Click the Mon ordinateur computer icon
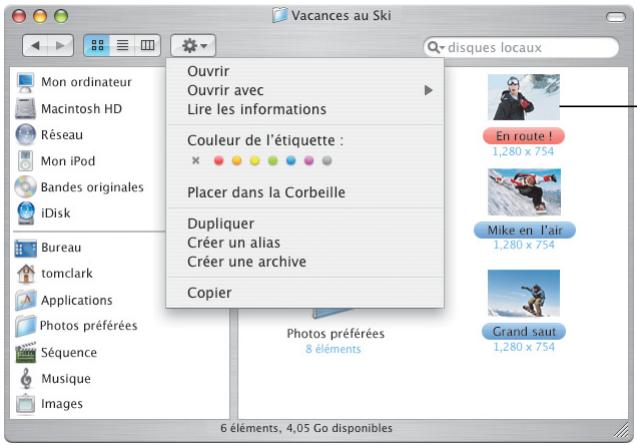 tap(25, 82)
